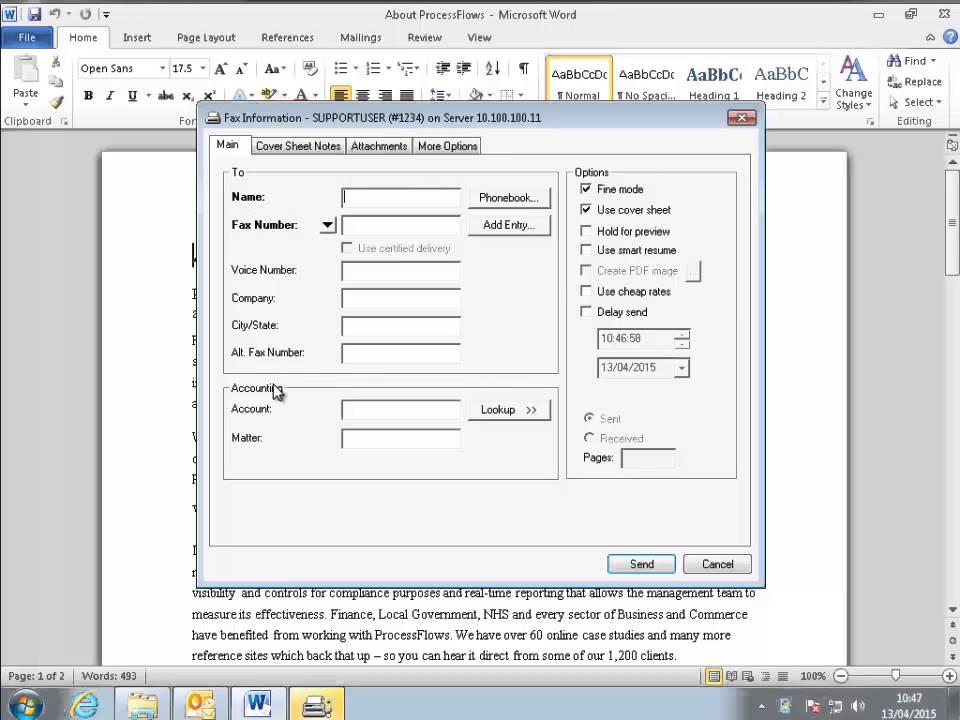Click the Windows Start button
Image resolution: width=960 pixels, height=720 pixels.
(24, 705)
